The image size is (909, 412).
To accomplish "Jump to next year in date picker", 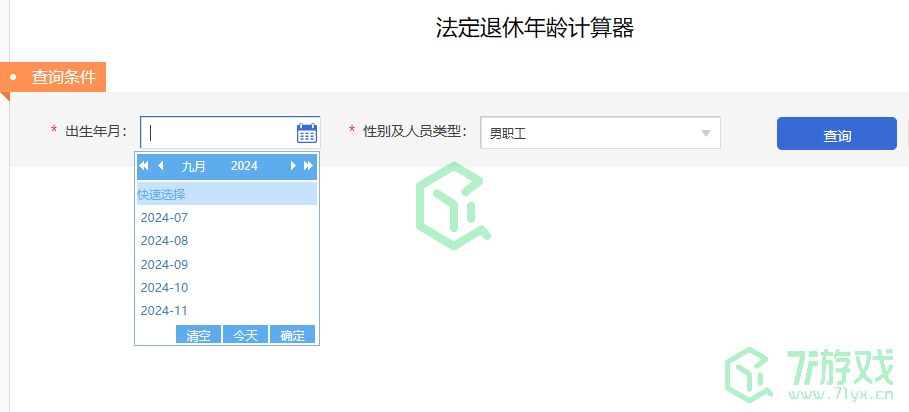I will [x=308, y=166].
